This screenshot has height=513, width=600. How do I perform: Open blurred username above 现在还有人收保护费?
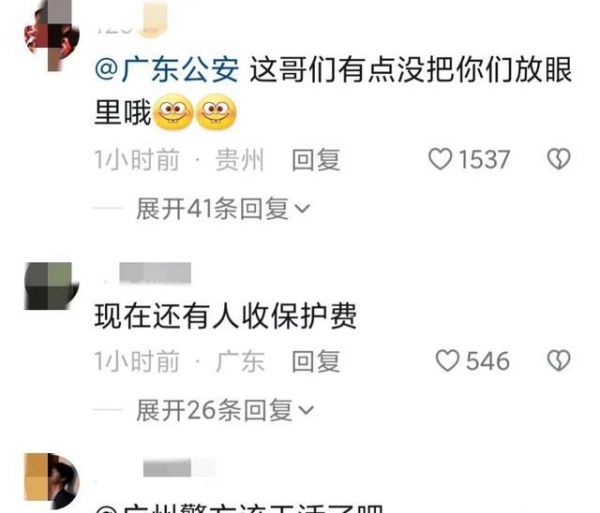coord(155,273)
